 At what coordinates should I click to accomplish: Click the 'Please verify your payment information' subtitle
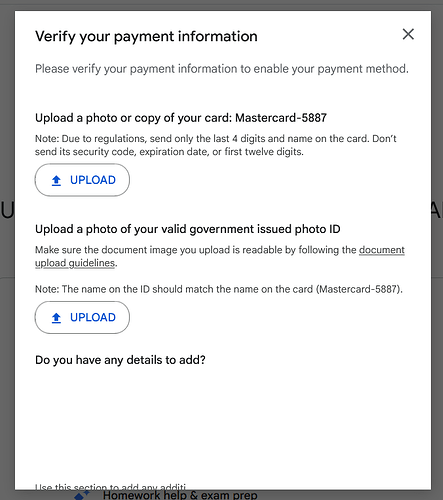(x=222, y=69)
